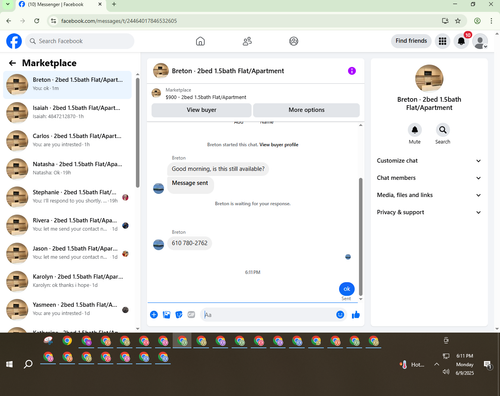Image resolution: width=500 pixels, height=396 pixels.
Task: Go to the Home feed icon
Action: 200,41
